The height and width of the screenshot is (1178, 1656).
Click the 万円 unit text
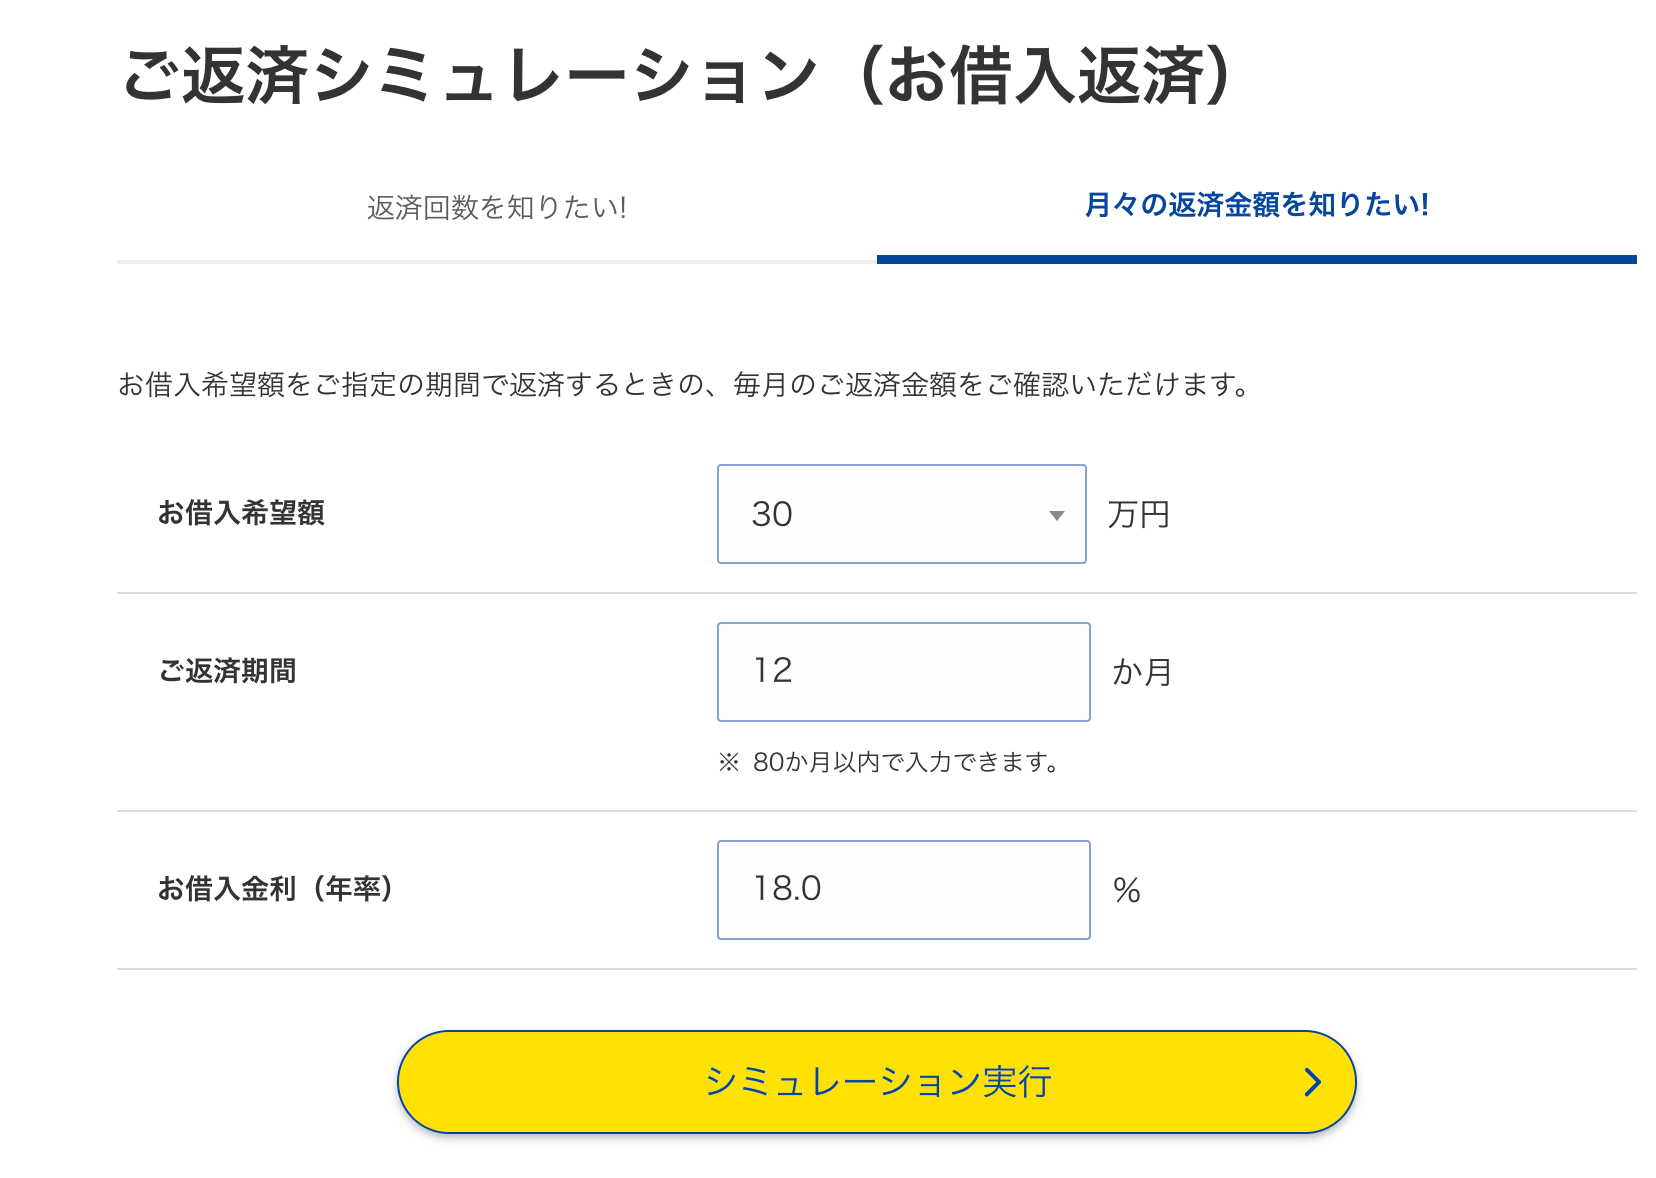(1138, 515)
